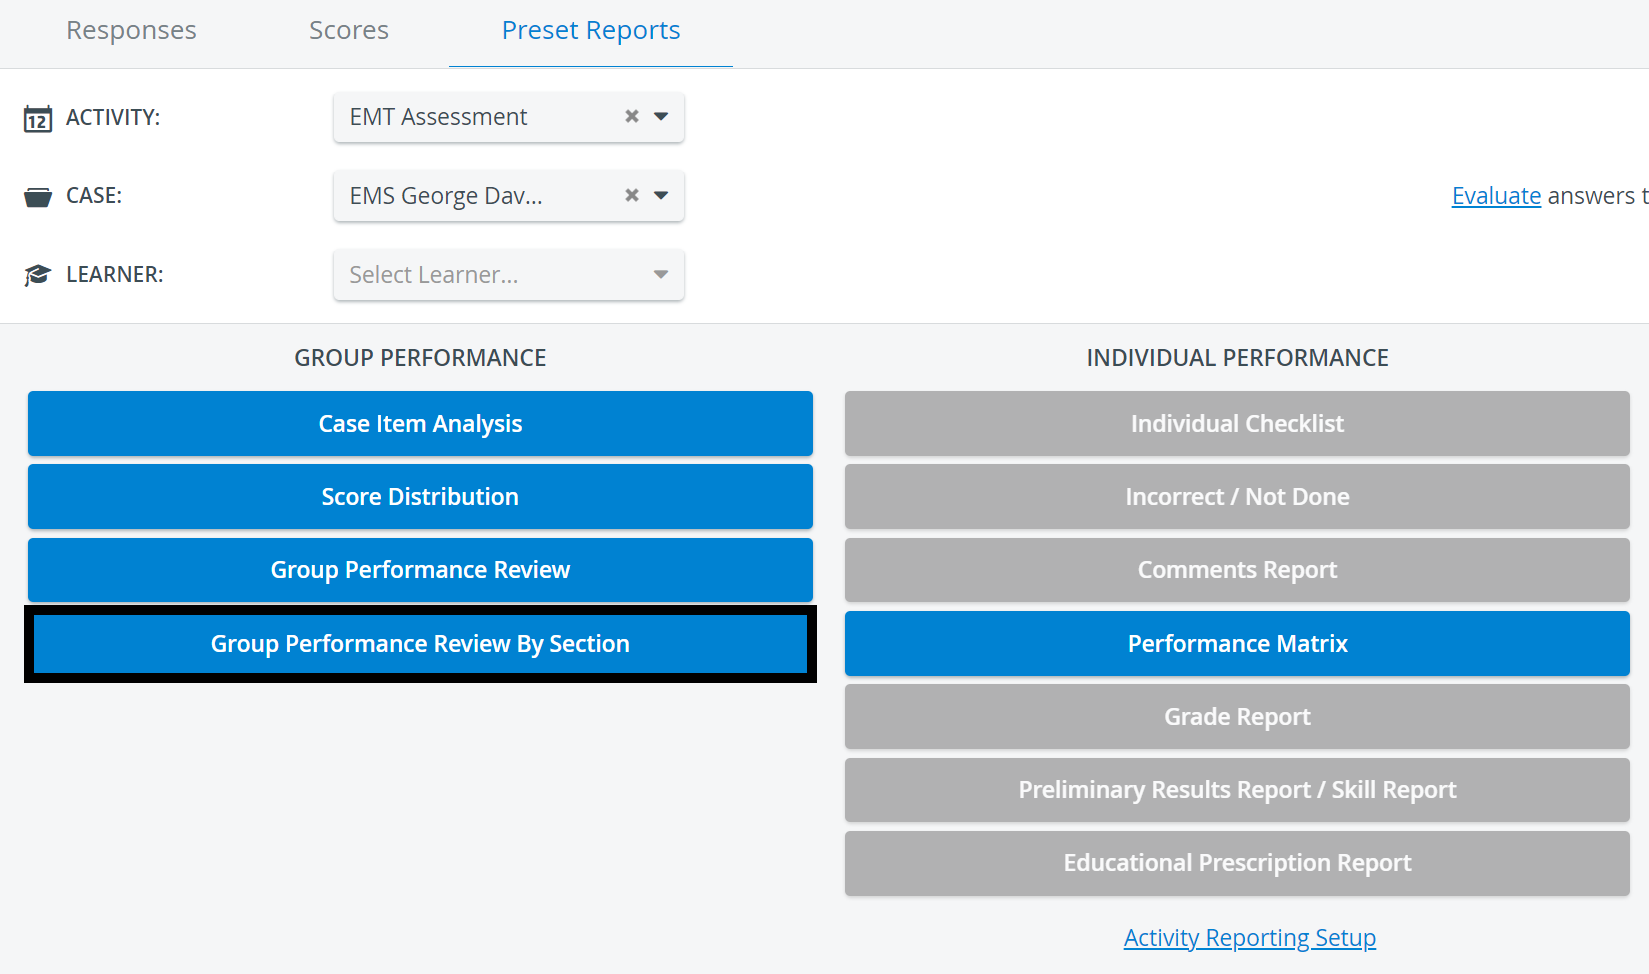Expand the Activity dropdown arrow
Image resolution: width=1649 pixels, height=974 pixels.
point(661,117)
